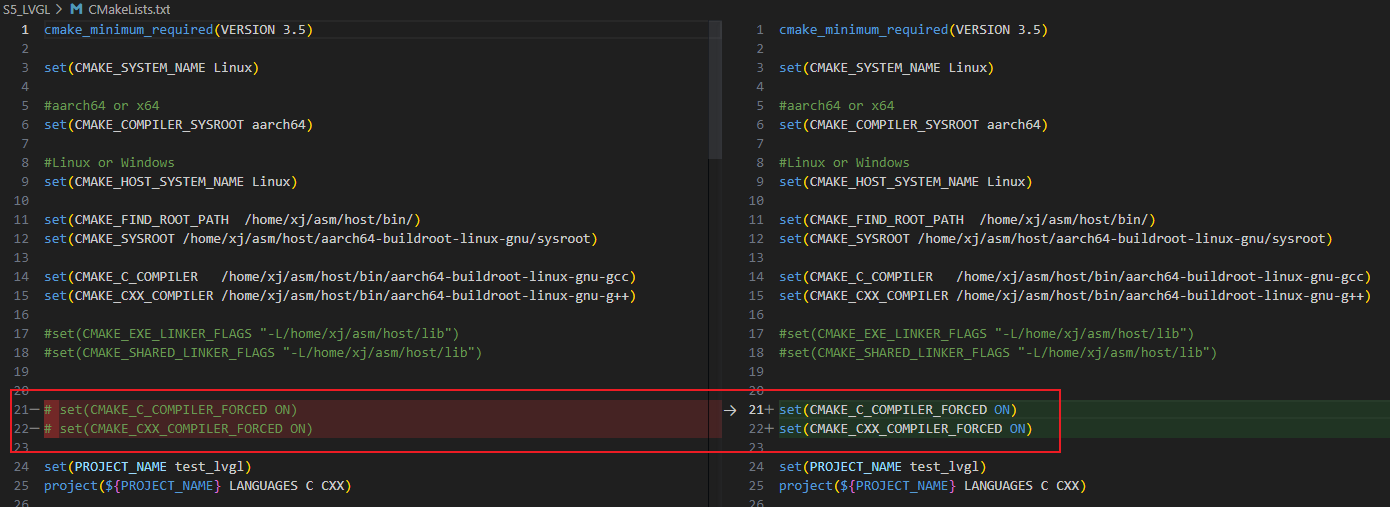Click the added CMAKE_CXX_COMPILER_FORCED line in right pane
The width and height of the screenshot is (1390, 507).
tap(905, 429)
